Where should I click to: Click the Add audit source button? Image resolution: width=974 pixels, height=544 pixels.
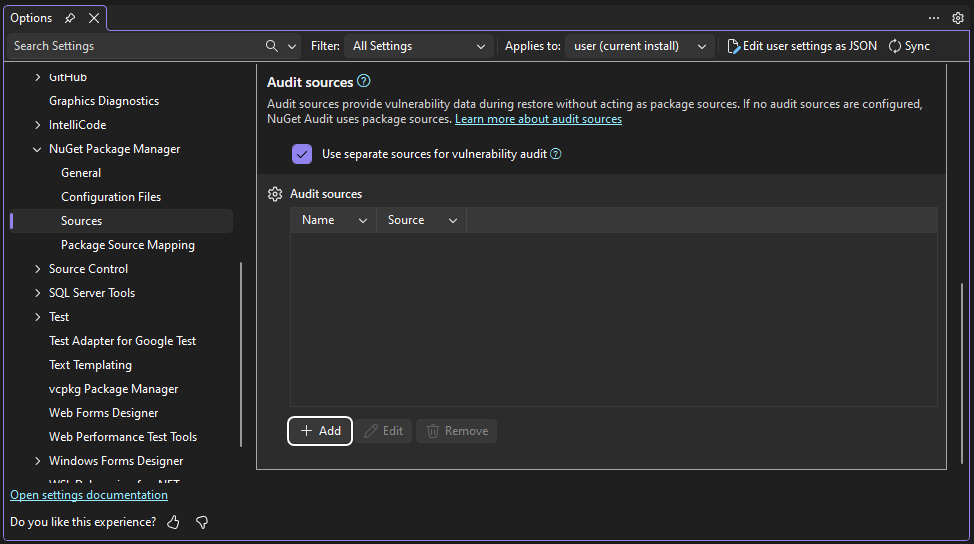[x=320, y=431]
